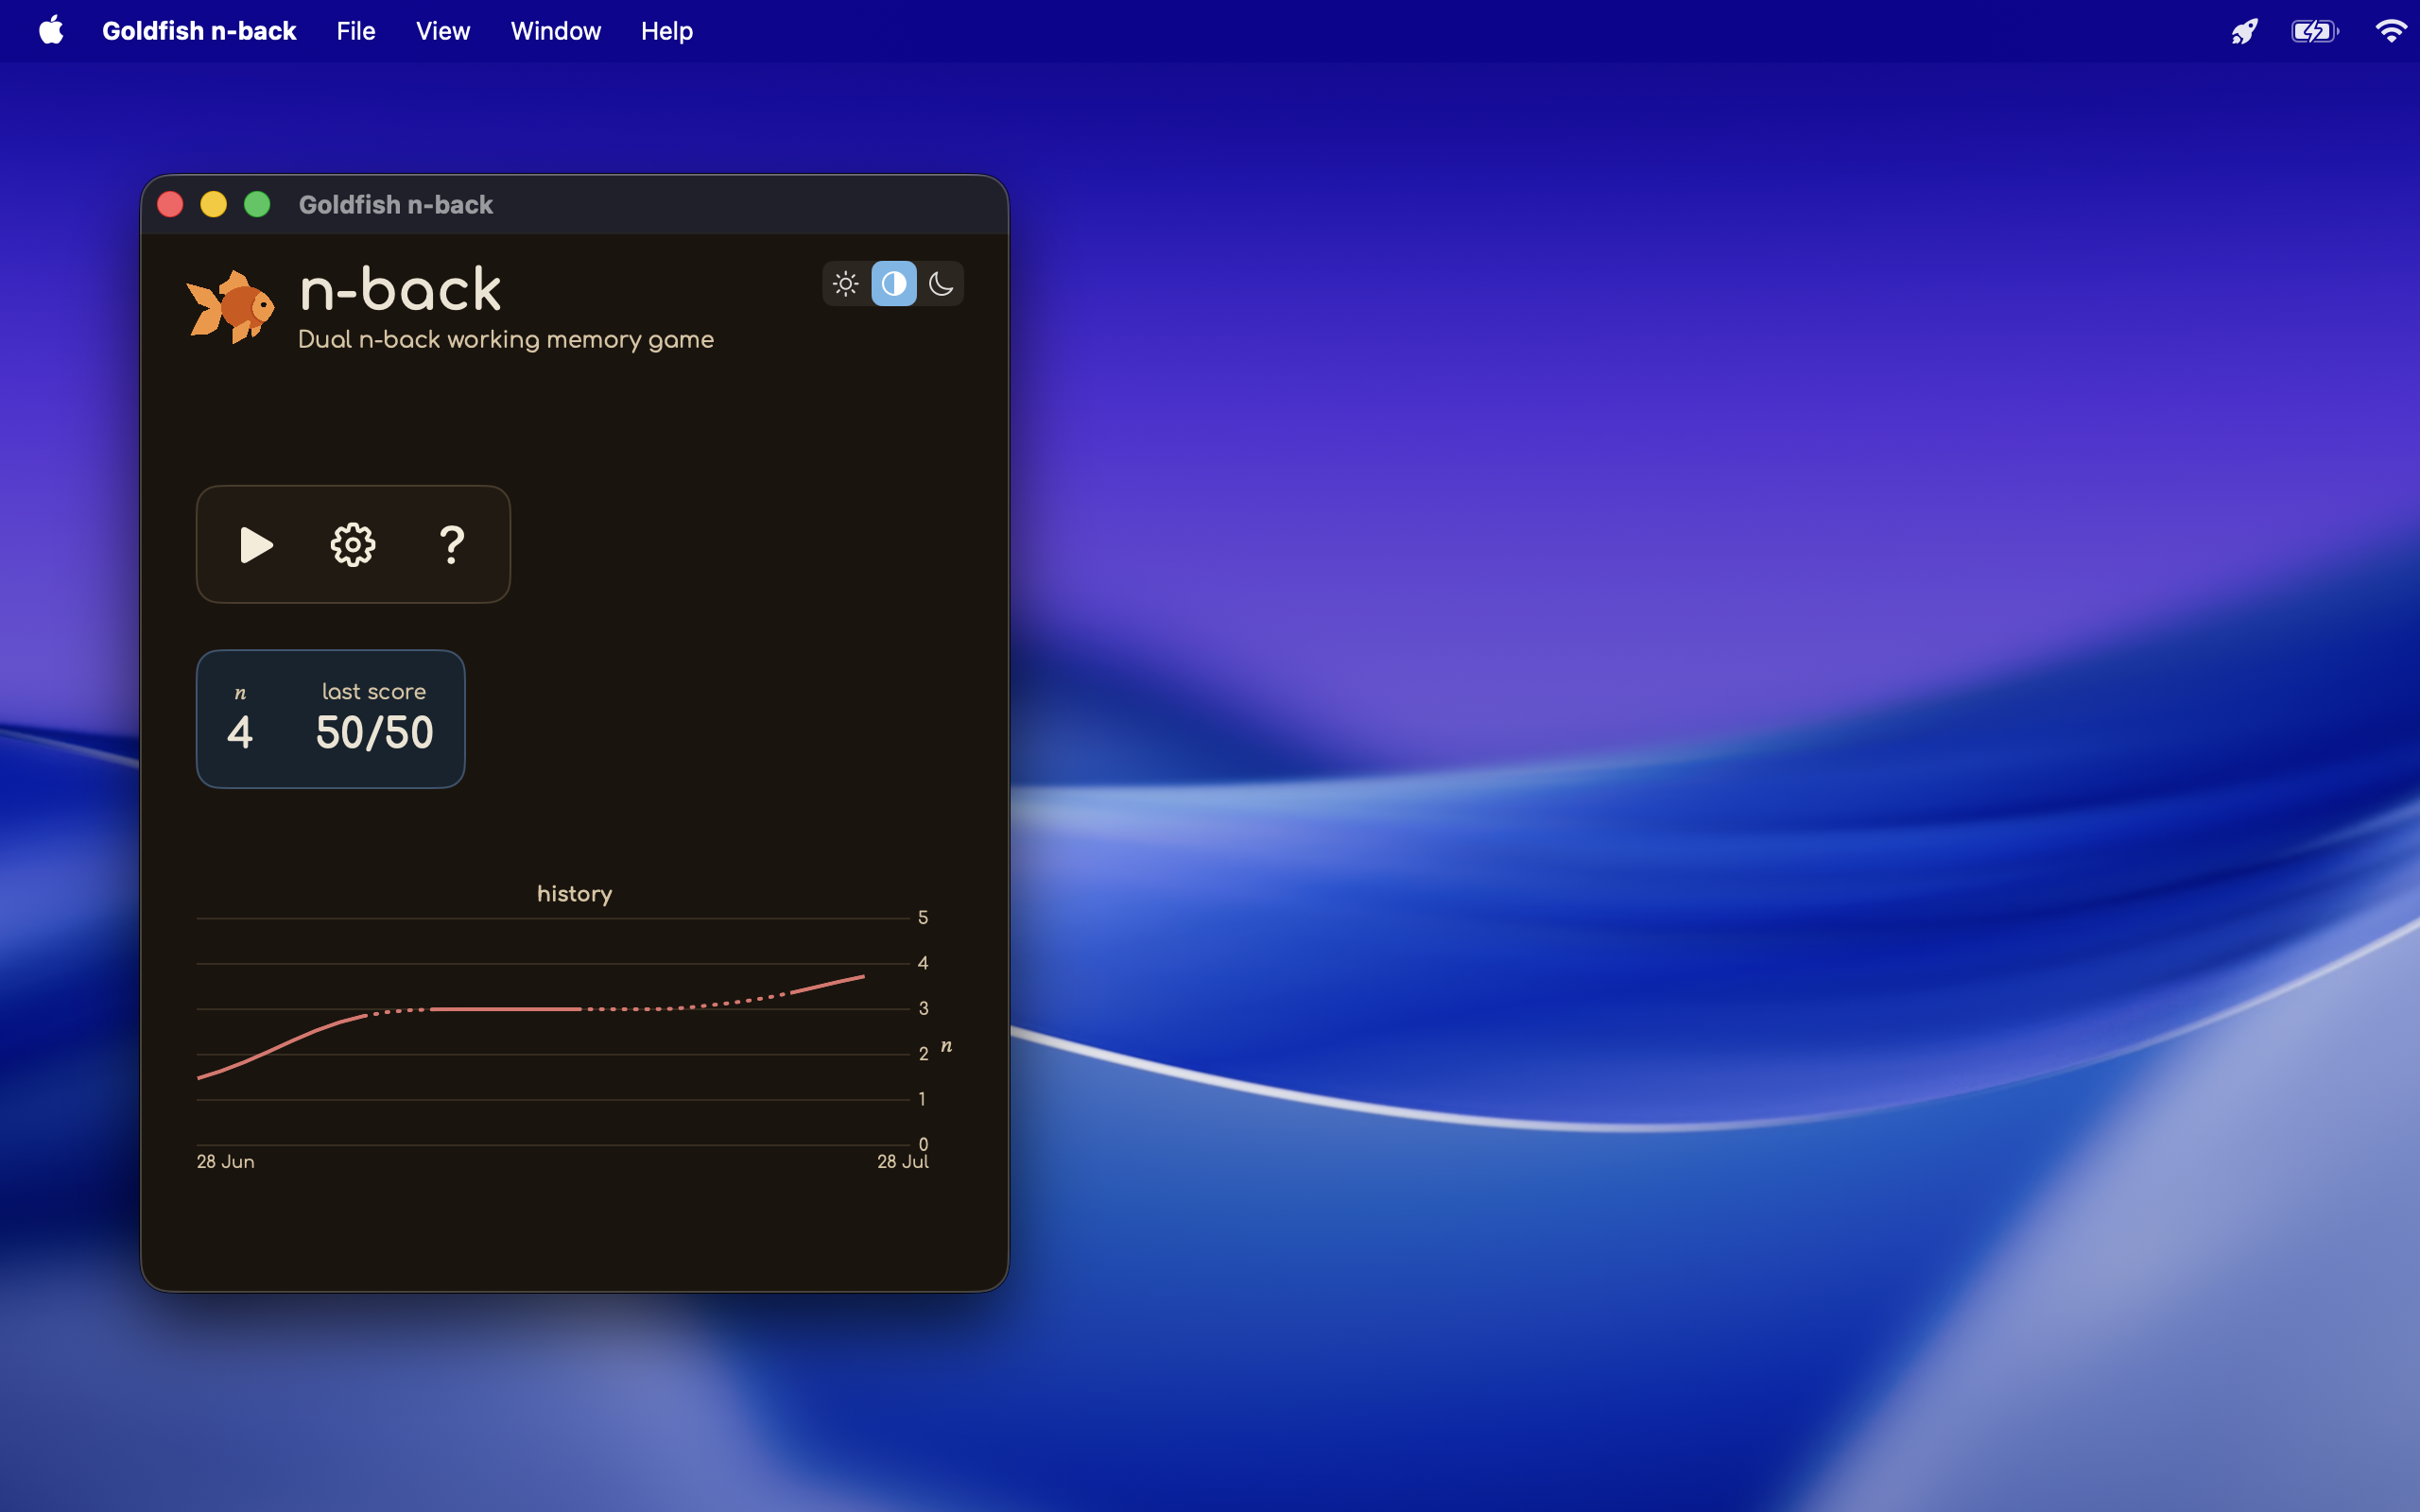Click the n value 4 in score card
The image size is (2420, 1512).
[x=240, y=732]
